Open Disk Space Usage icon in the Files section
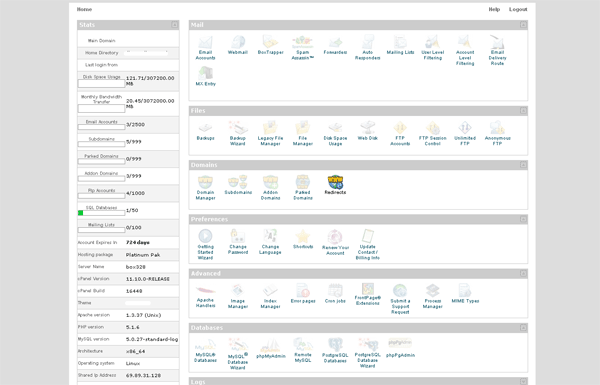This screenshot has width=600, height=385. coord(335,134)
